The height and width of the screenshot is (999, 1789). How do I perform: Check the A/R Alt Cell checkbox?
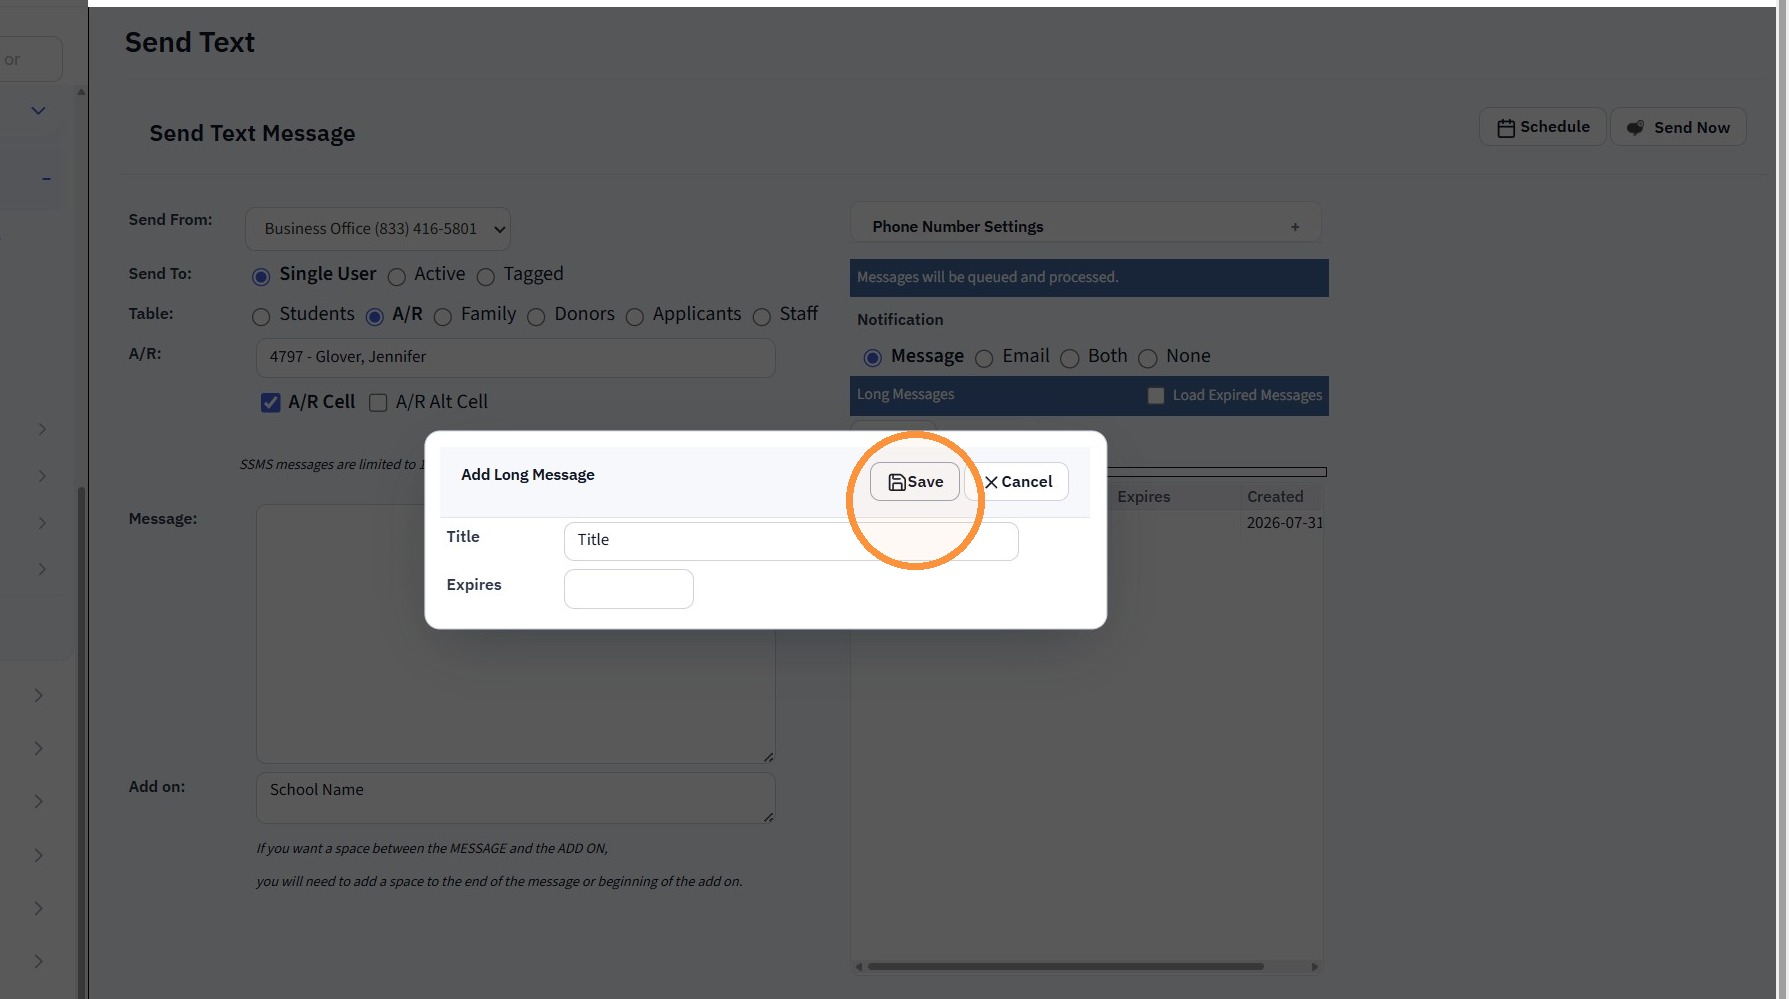378,403
